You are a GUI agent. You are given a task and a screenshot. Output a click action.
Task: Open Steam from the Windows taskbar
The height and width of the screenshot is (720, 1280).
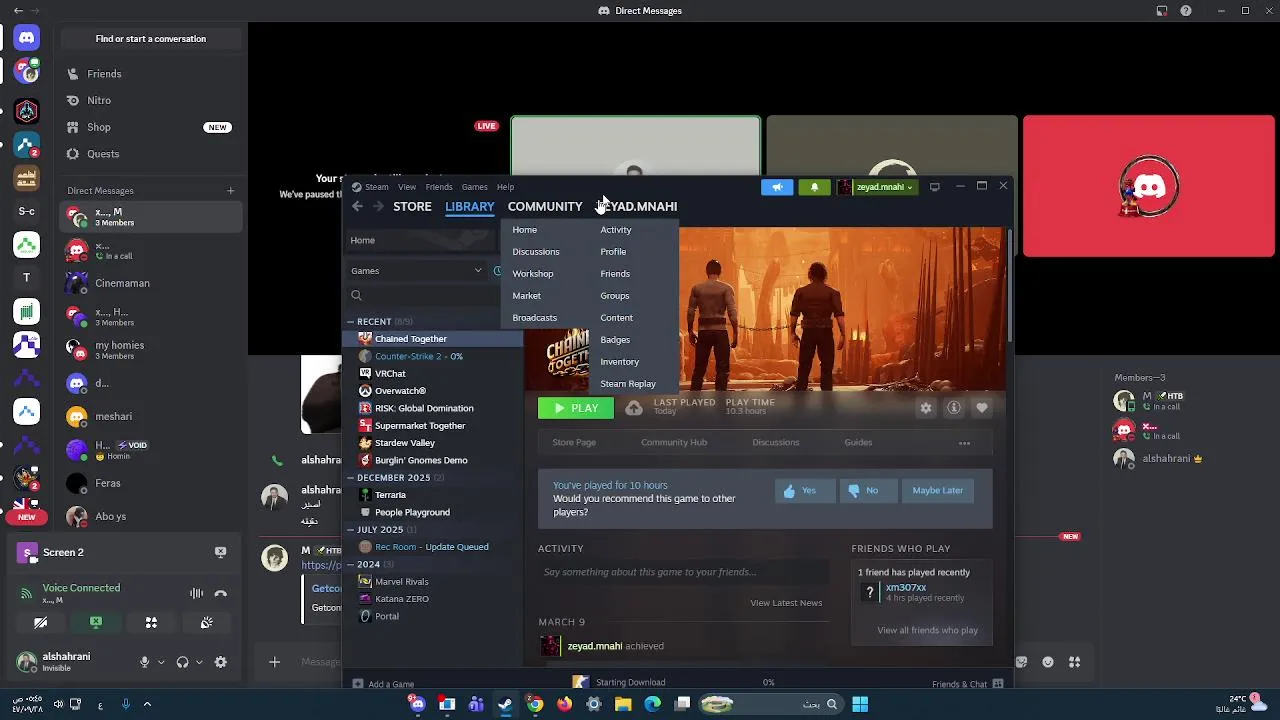point(505,704)
